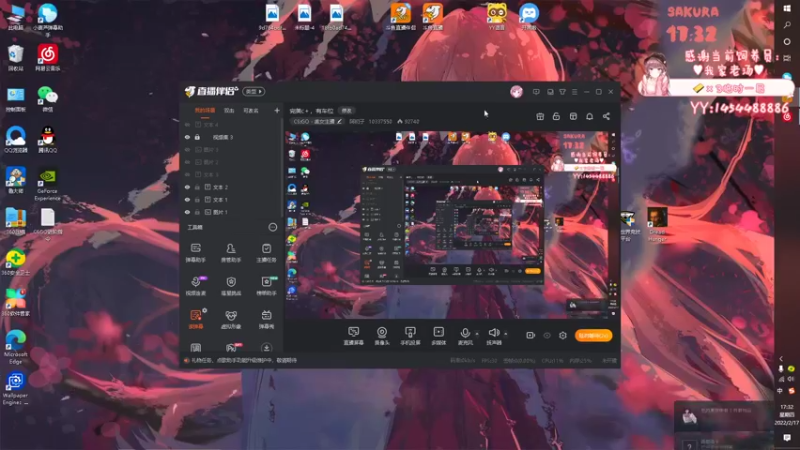Click the 修改 button beside stream title
800x450 pixels.
point(346,111)
